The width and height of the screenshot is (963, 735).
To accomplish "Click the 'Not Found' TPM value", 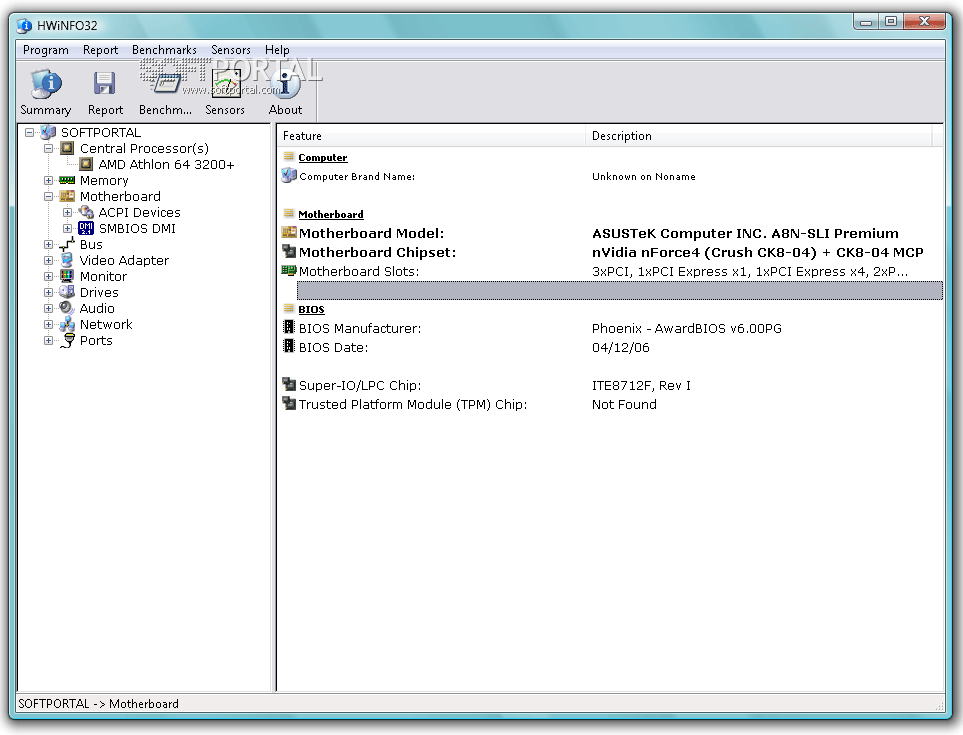I will pos(624,405).
